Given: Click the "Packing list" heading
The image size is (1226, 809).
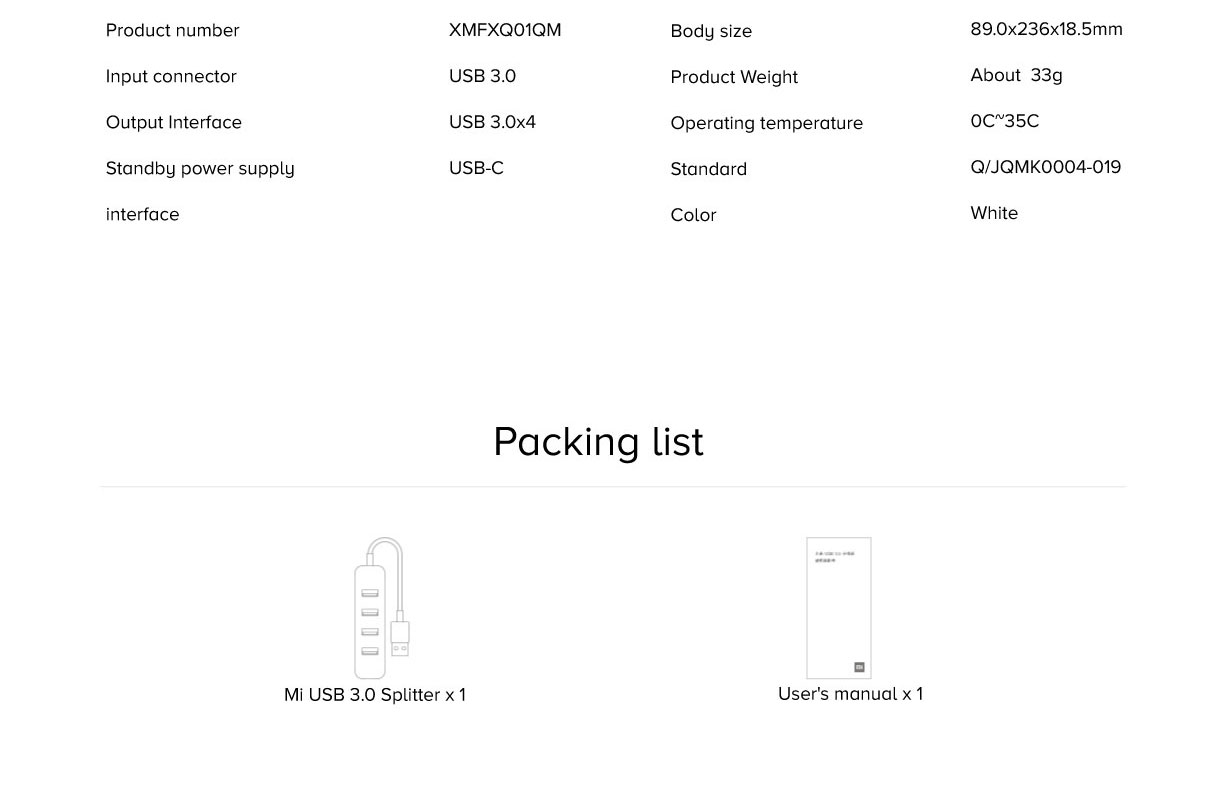Looking at the screenshot, I should click(598, 442).
